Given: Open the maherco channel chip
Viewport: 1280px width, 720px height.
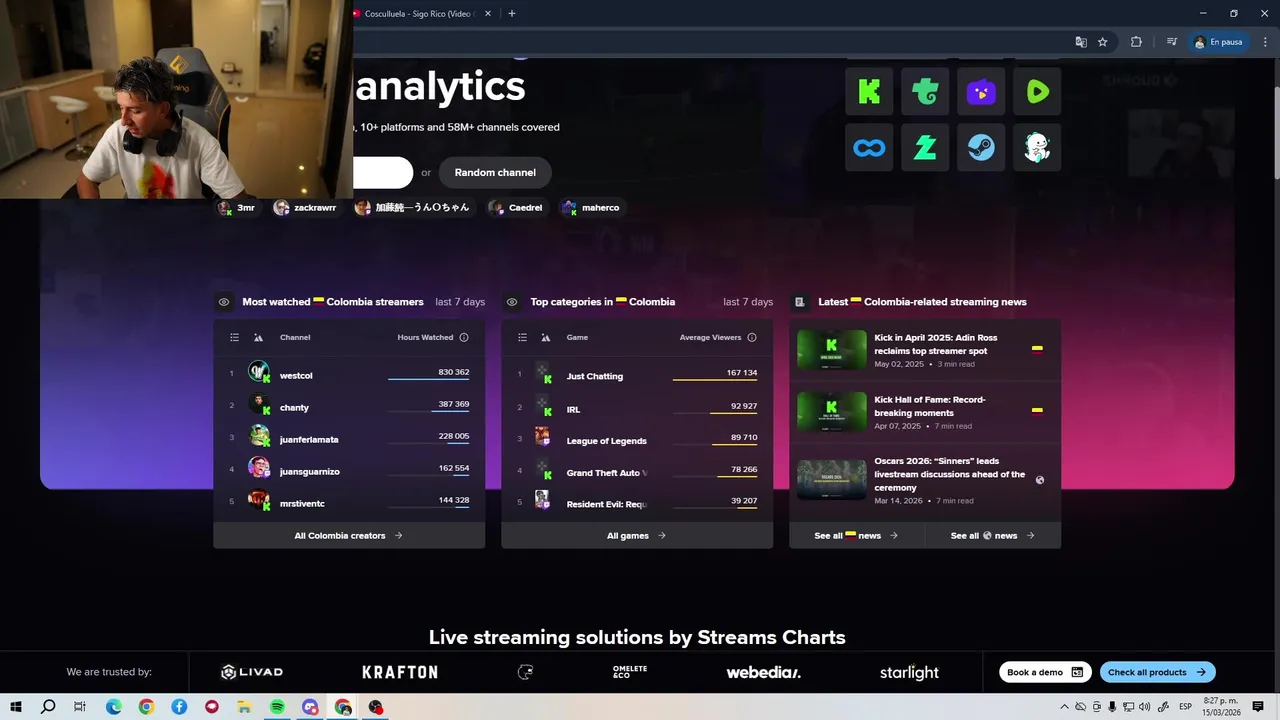Looking at the screenshot, I should [x=591, y=208].
